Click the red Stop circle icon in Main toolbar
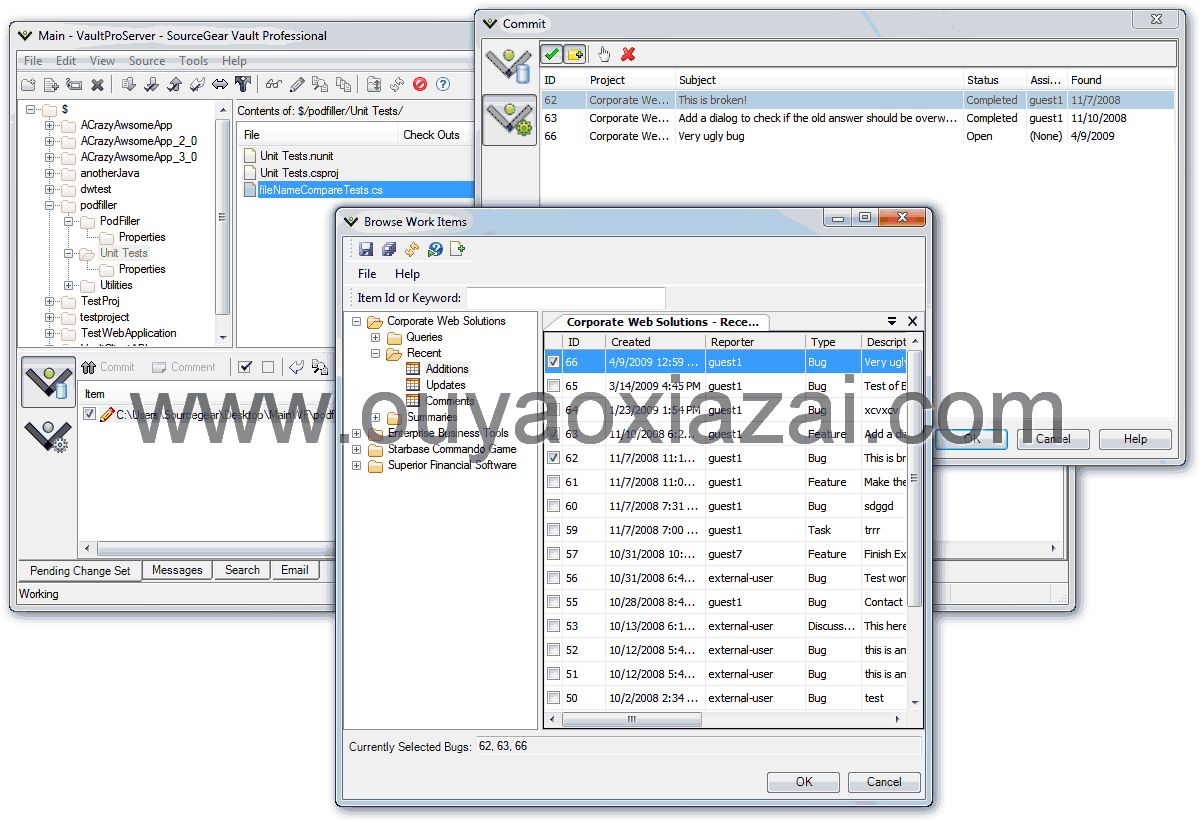 pyautogui.click(x=420, y=85)
